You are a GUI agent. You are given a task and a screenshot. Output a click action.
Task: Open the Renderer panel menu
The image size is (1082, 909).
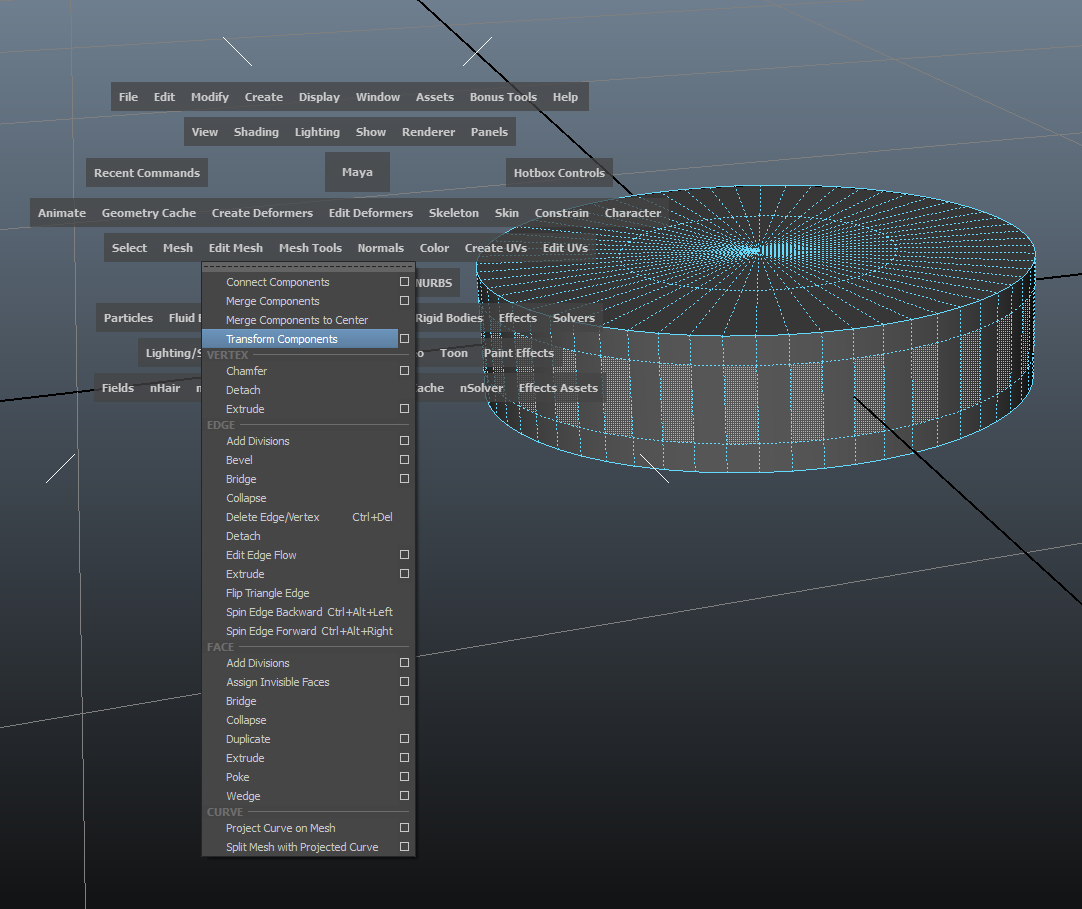pos(429,132)
